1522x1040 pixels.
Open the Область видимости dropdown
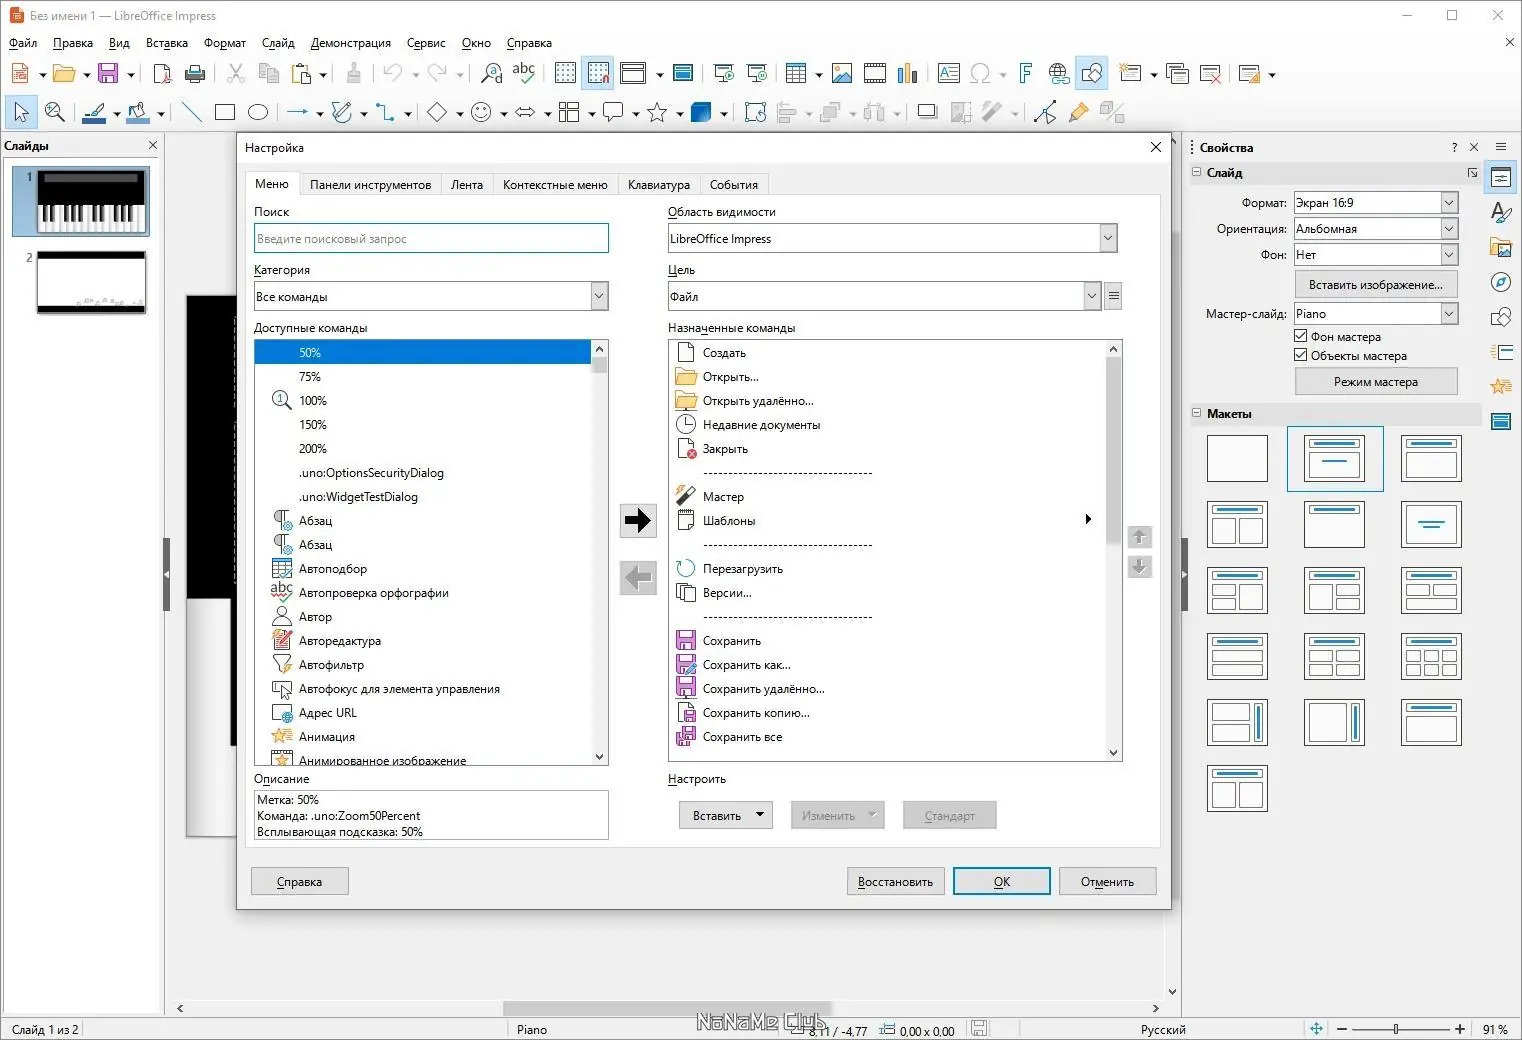click(1107, 238)
